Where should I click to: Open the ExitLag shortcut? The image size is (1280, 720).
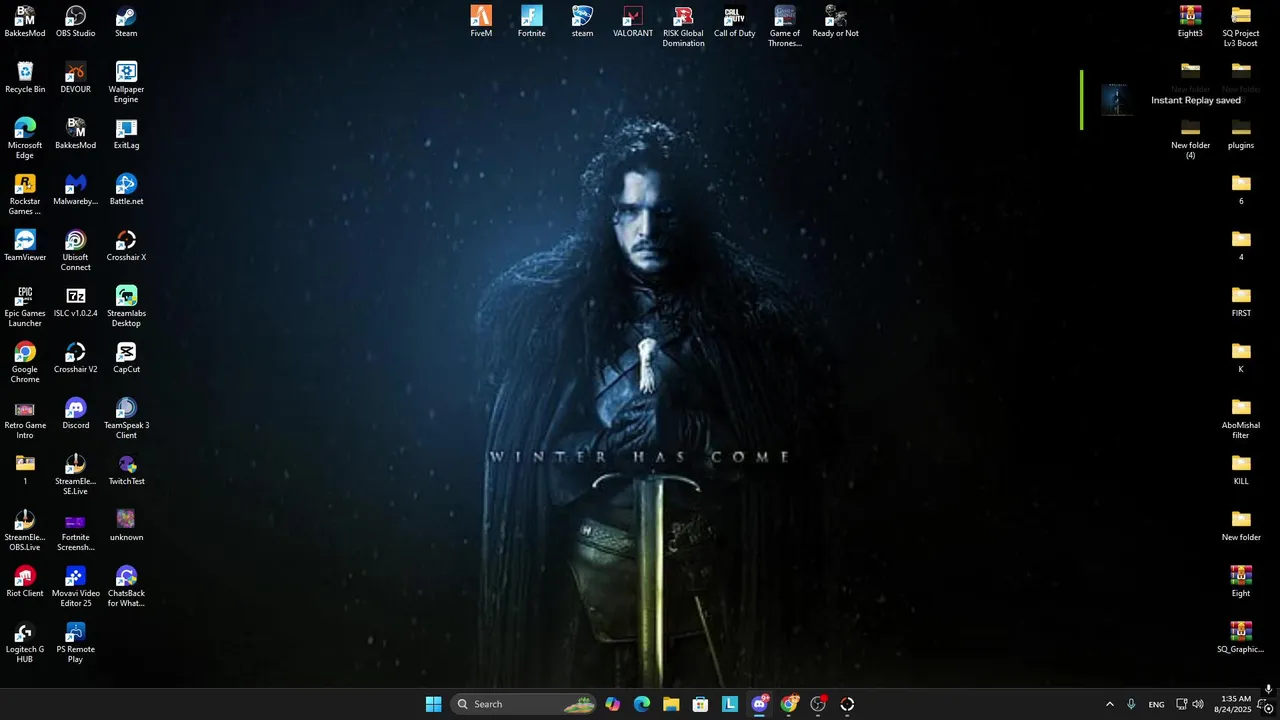(x=126, y=134)
